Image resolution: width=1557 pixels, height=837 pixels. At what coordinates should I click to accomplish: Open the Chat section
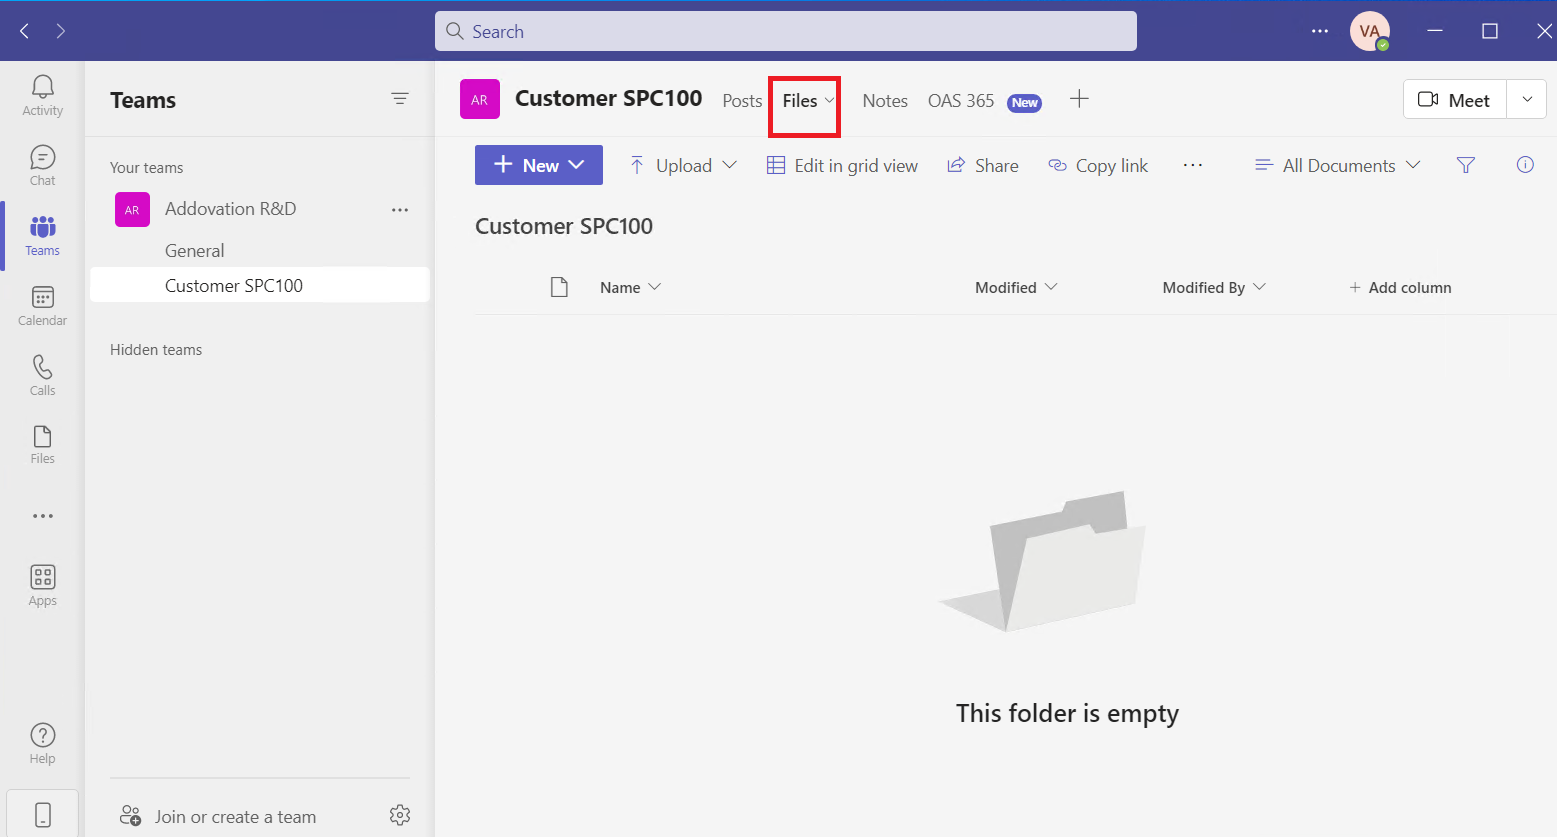(x=42, y=163)
